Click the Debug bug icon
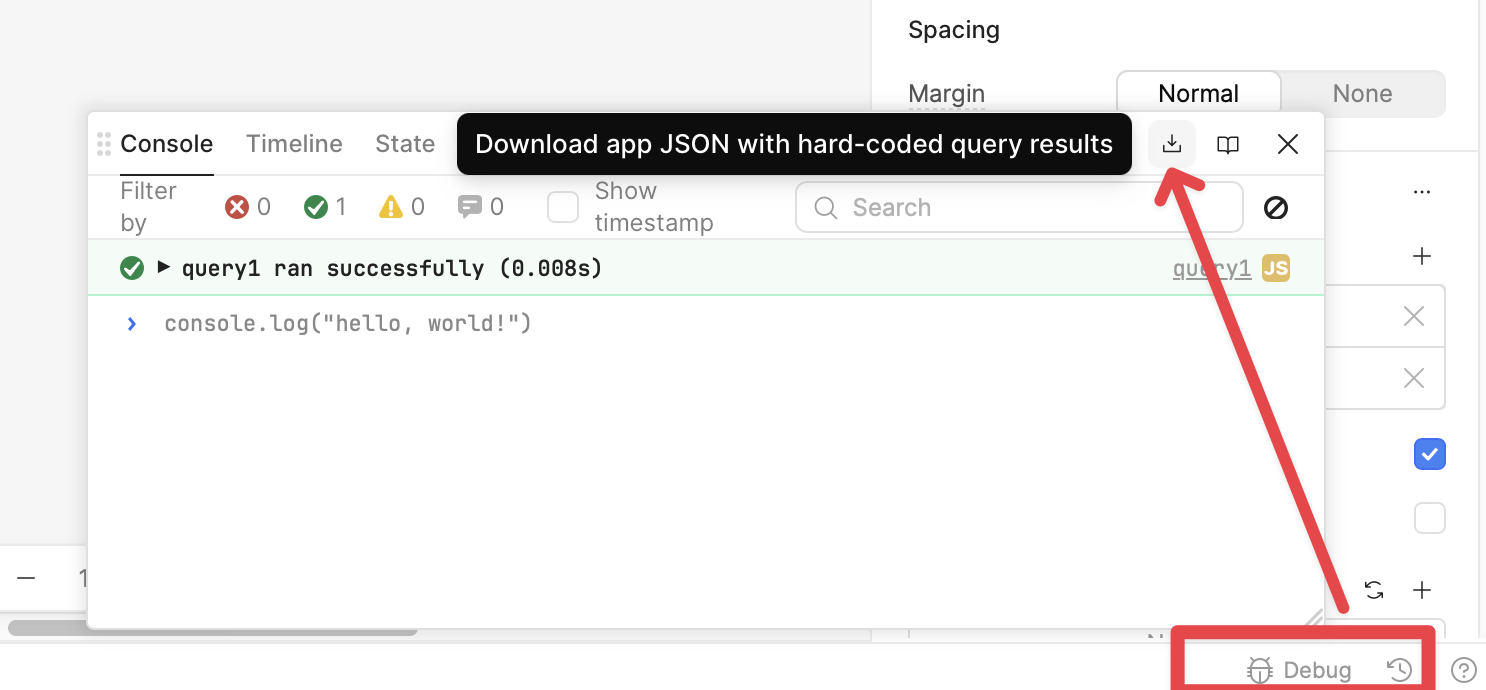Image resolution: width=1486 pixels, height=690 pixels. click(1260, 670)
